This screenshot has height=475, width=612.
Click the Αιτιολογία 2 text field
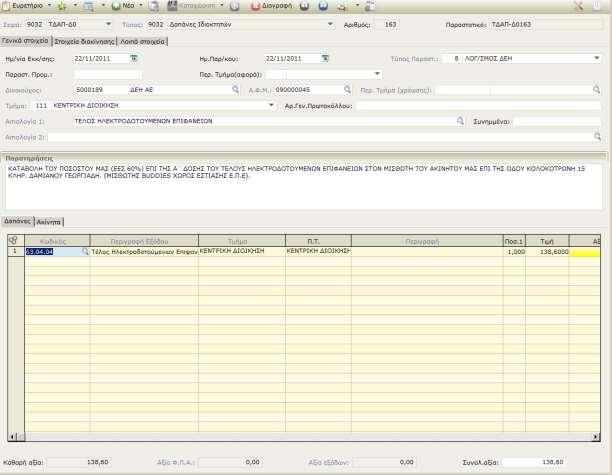(319, 137)
